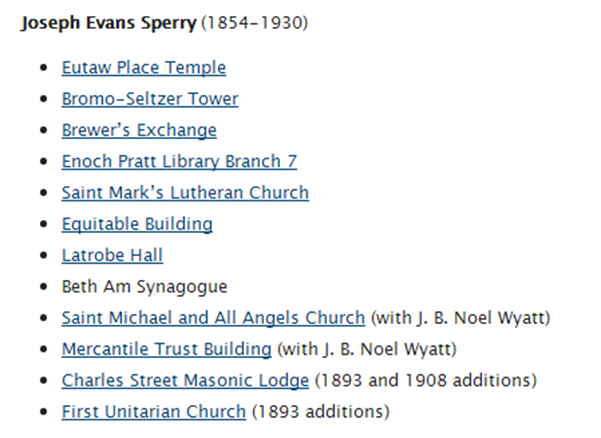The height and width of the screenshot is (438, 601).
Task: Open Saint Michael and All Angels Church link
Action: [x=213, y=318]
